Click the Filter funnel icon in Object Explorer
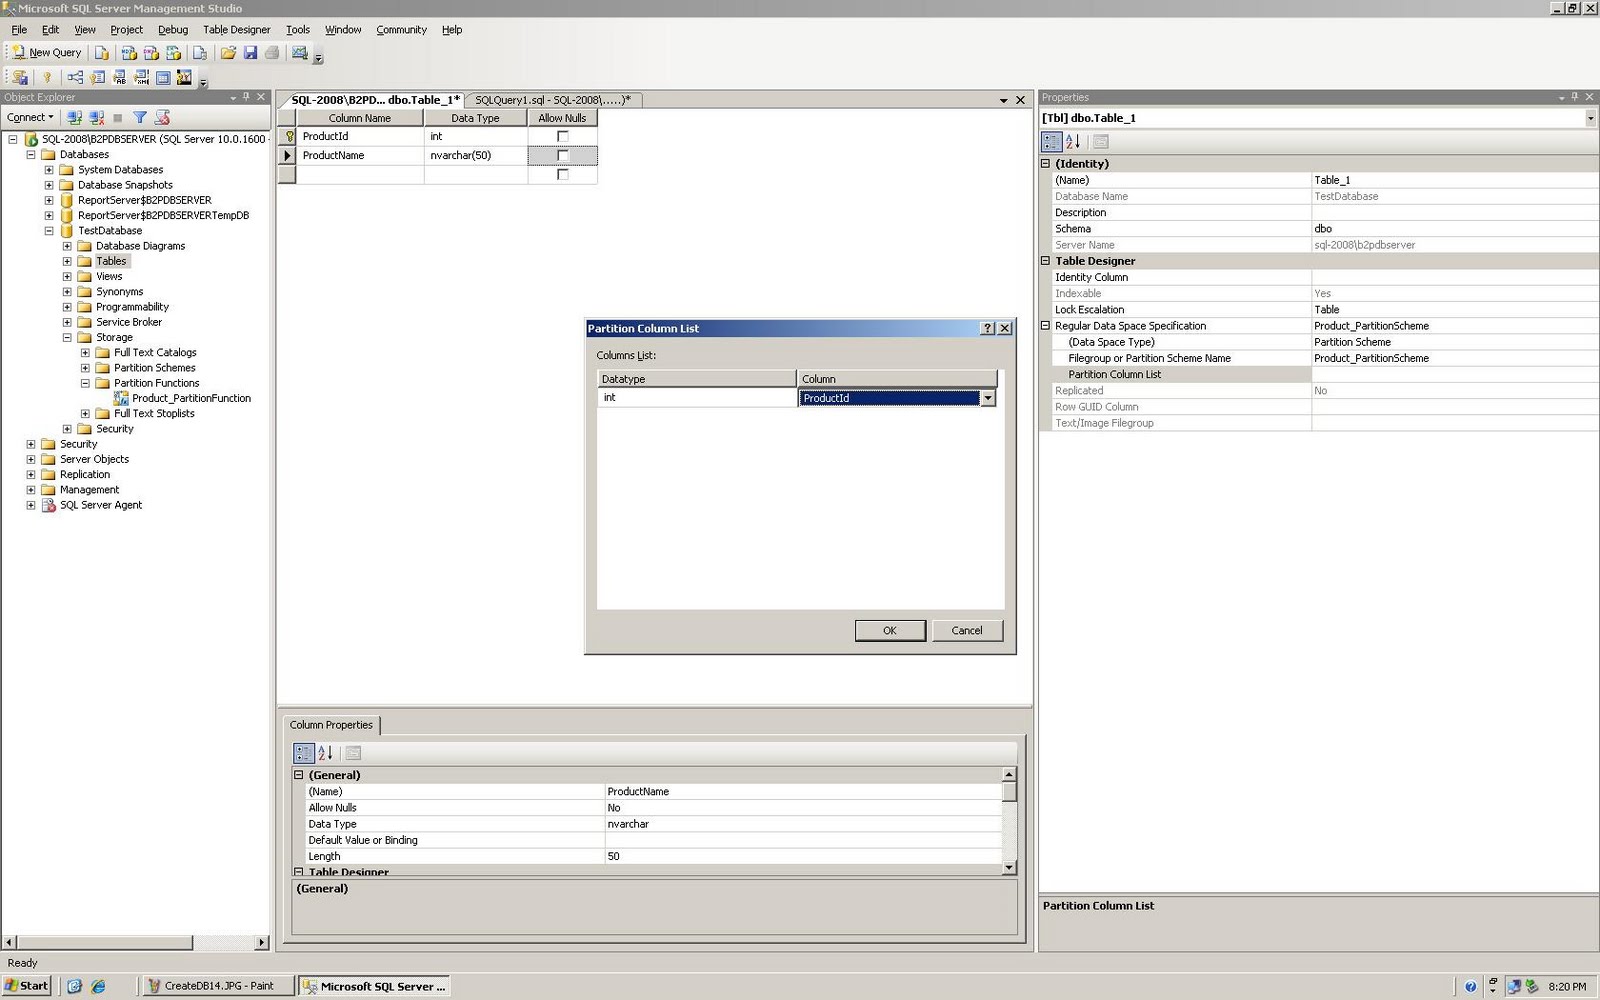 tap(140, 117)
